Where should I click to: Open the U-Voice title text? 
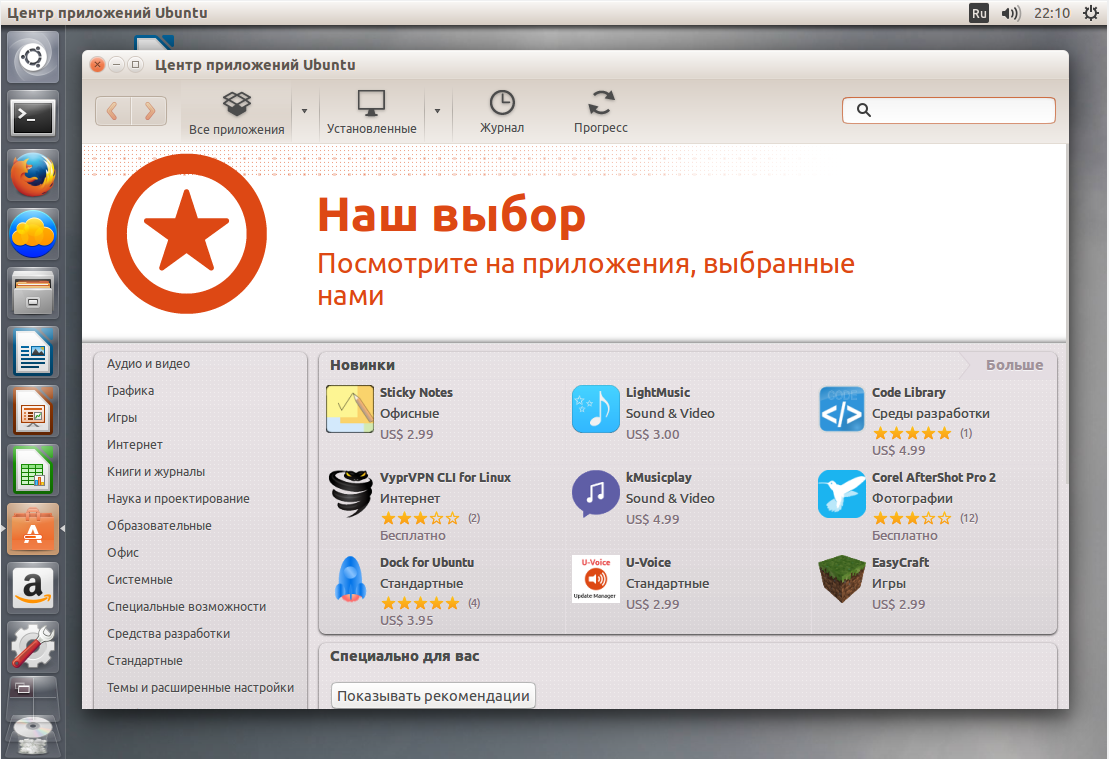pyautogui.click(x=649, y=562)
